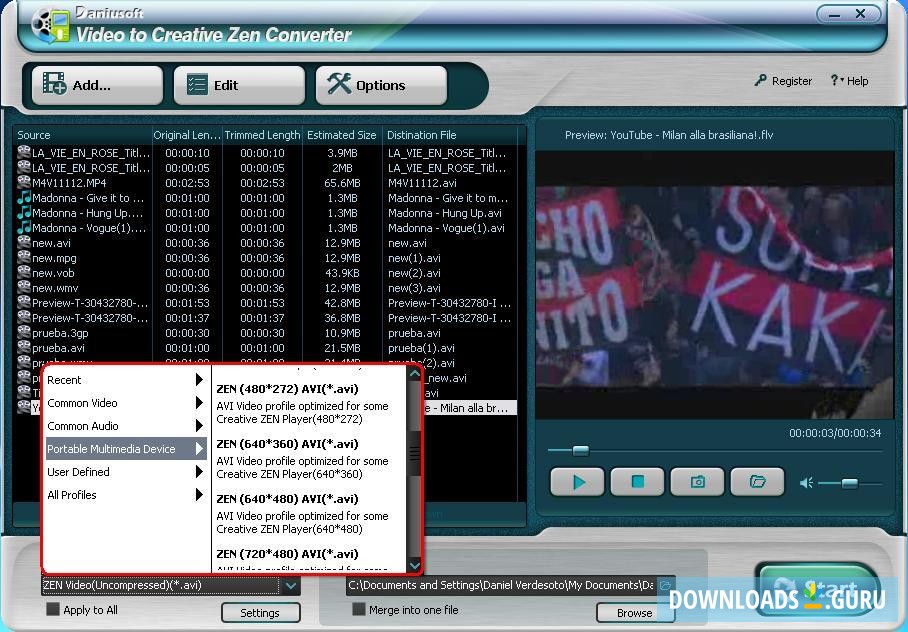Screen dimensions: 908x632
Task: Play the preview video
Action: (577, 481)
